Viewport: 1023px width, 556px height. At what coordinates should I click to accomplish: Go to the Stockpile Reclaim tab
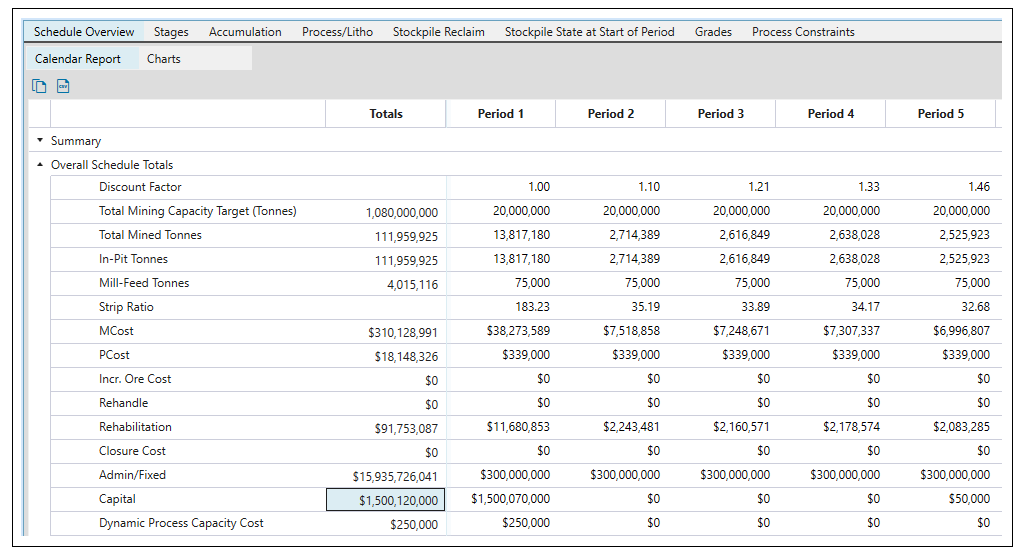[438, 32]
